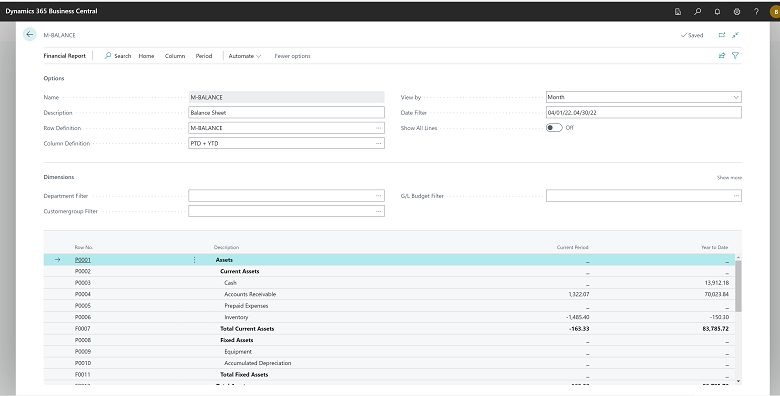This screenshot has width=780, height=396.
Task: Open the notifications bell
Action: [717, 11]
